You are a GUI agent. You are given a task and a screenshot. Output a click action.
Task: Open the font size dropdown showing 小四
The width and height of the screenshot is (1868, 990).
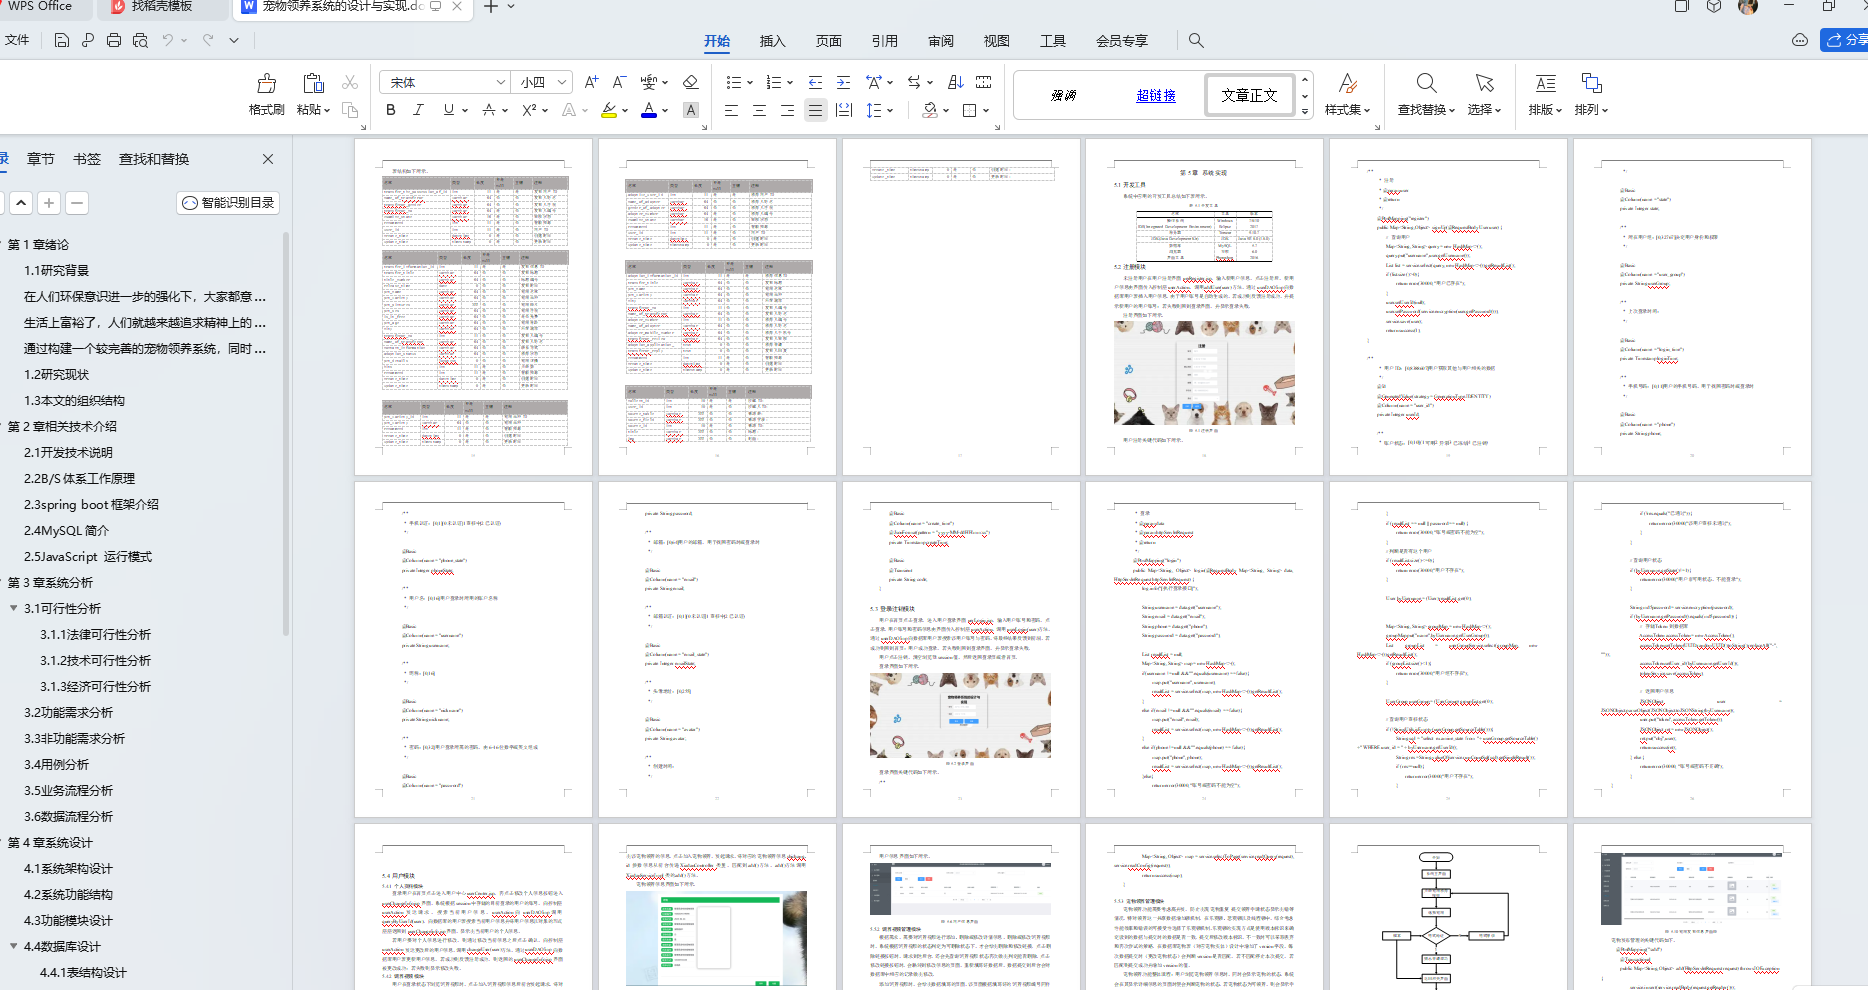[x=562, y=82]
